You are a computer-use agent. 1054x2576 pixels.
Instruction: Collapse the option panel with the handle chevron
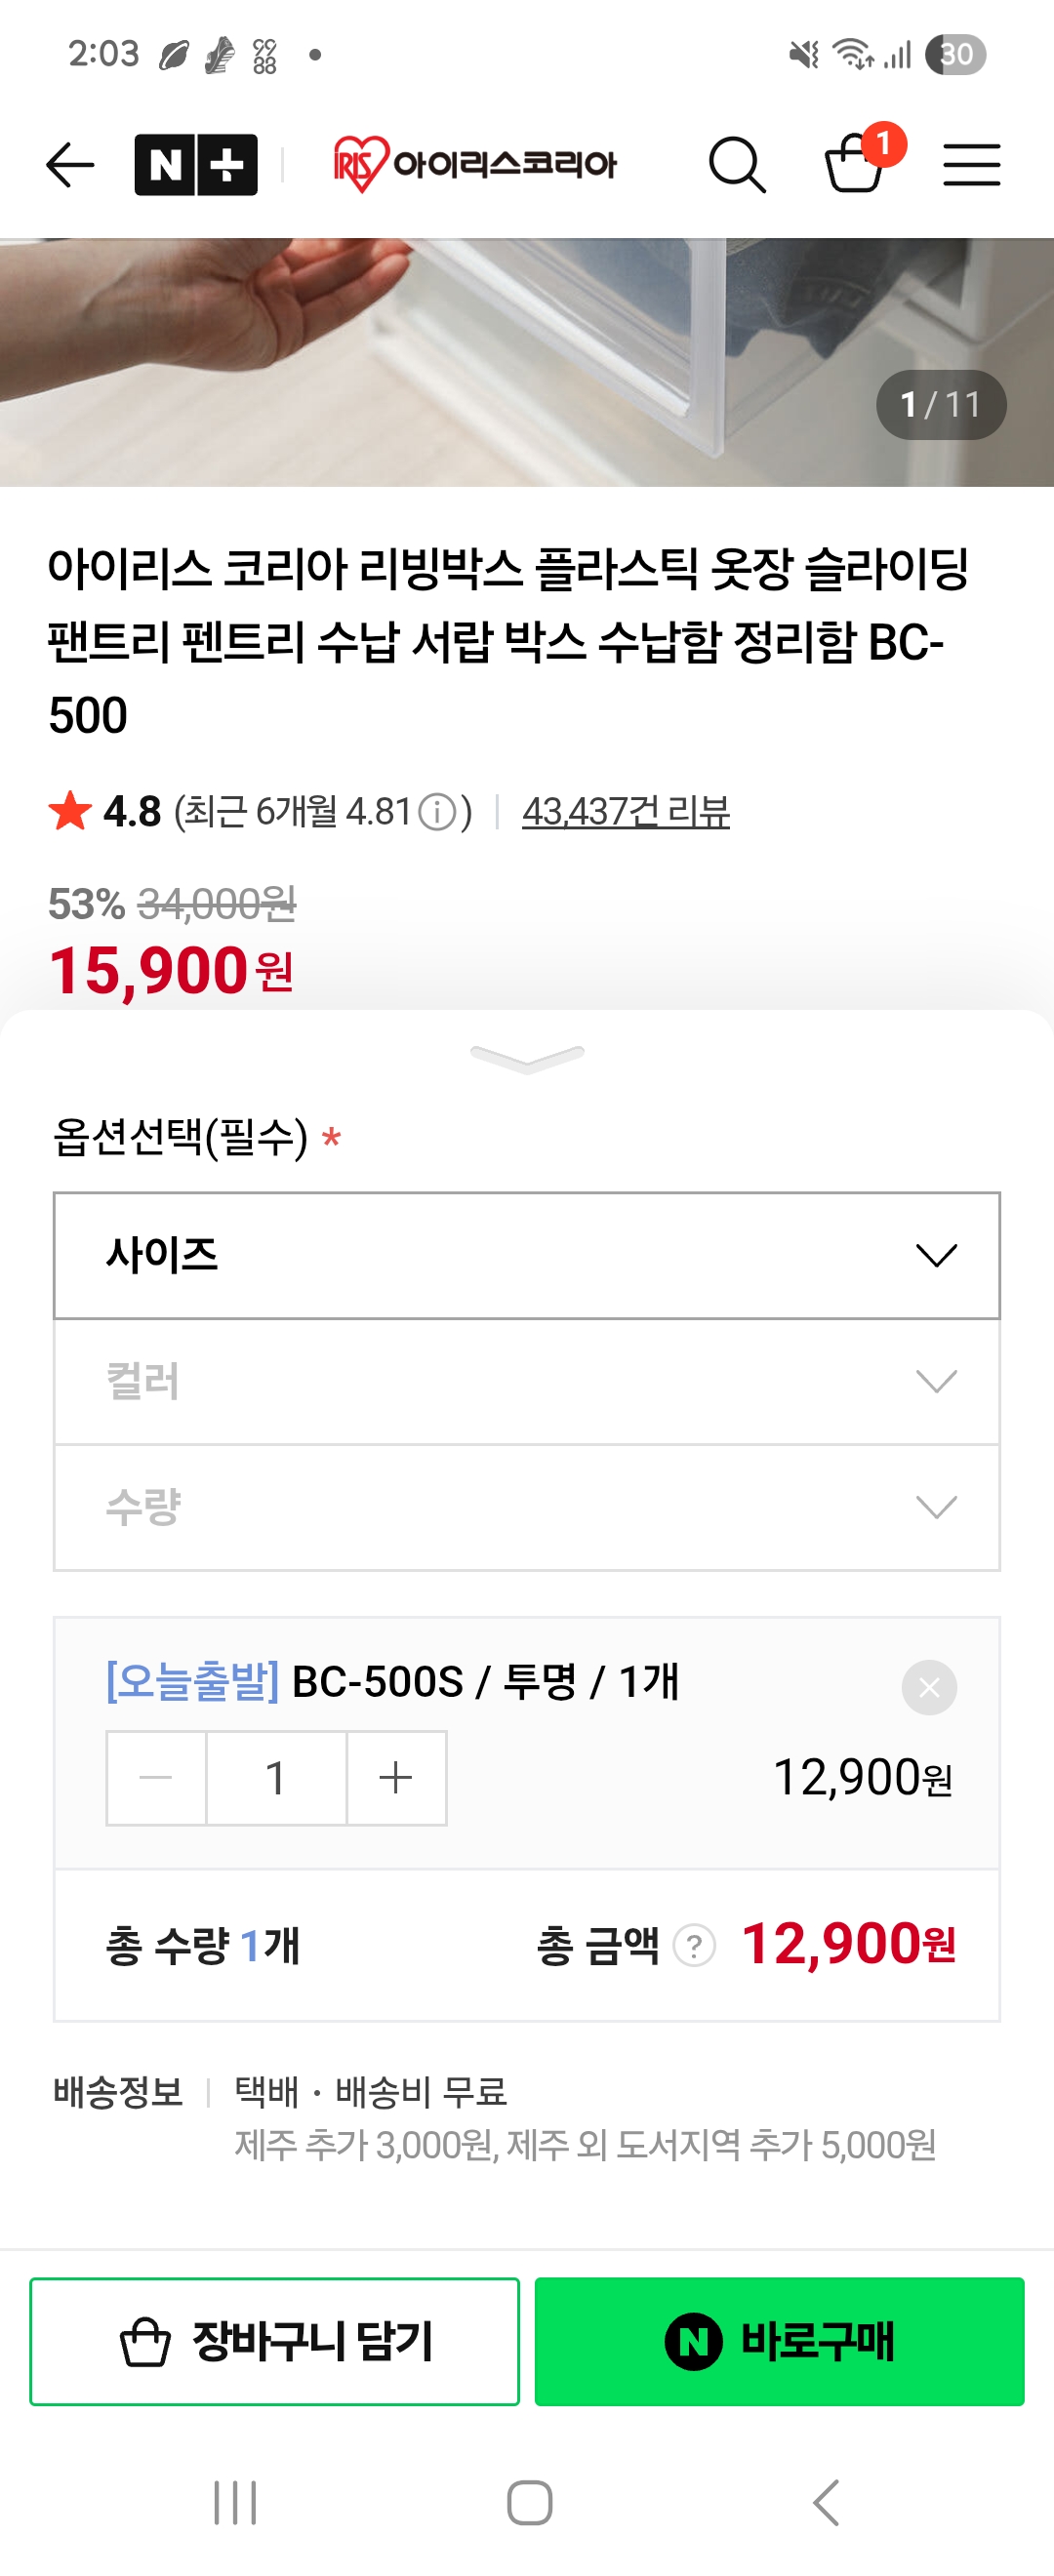pyautogui.click(x=527, y=1059)
